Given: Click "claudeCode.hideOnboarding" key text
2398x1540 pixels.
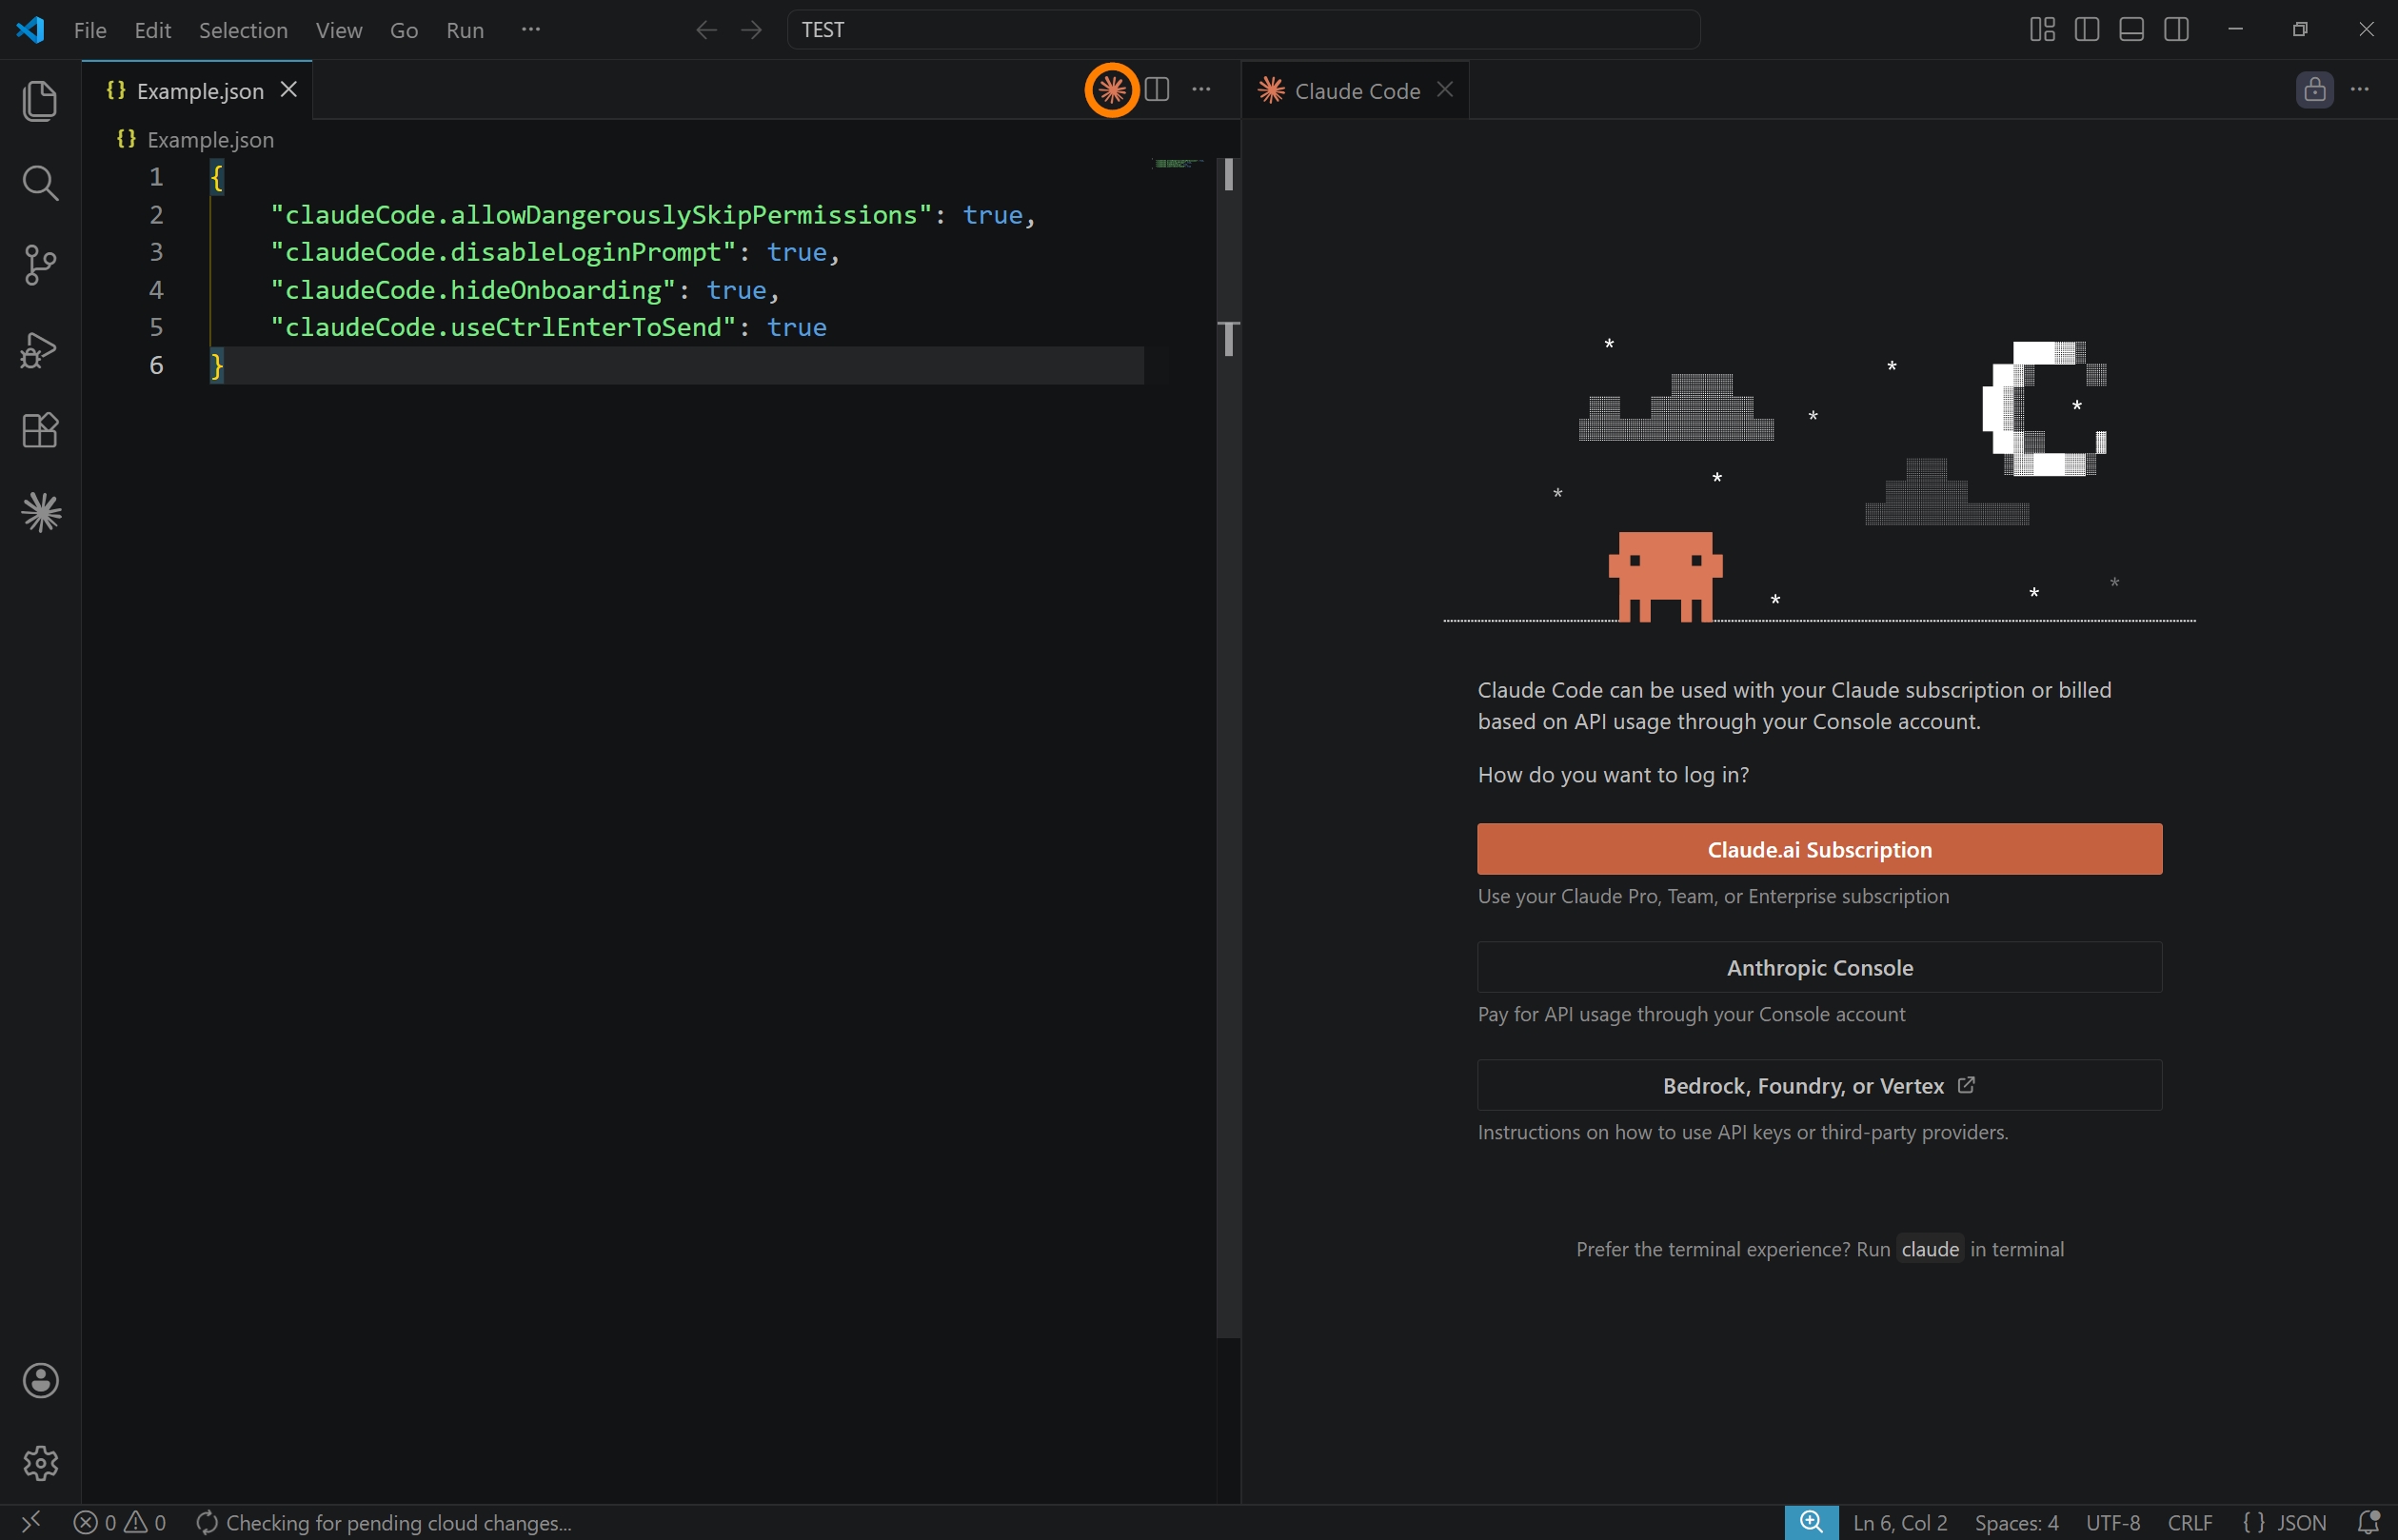Looking at the screenshot, I should click(x=473, y=290).
